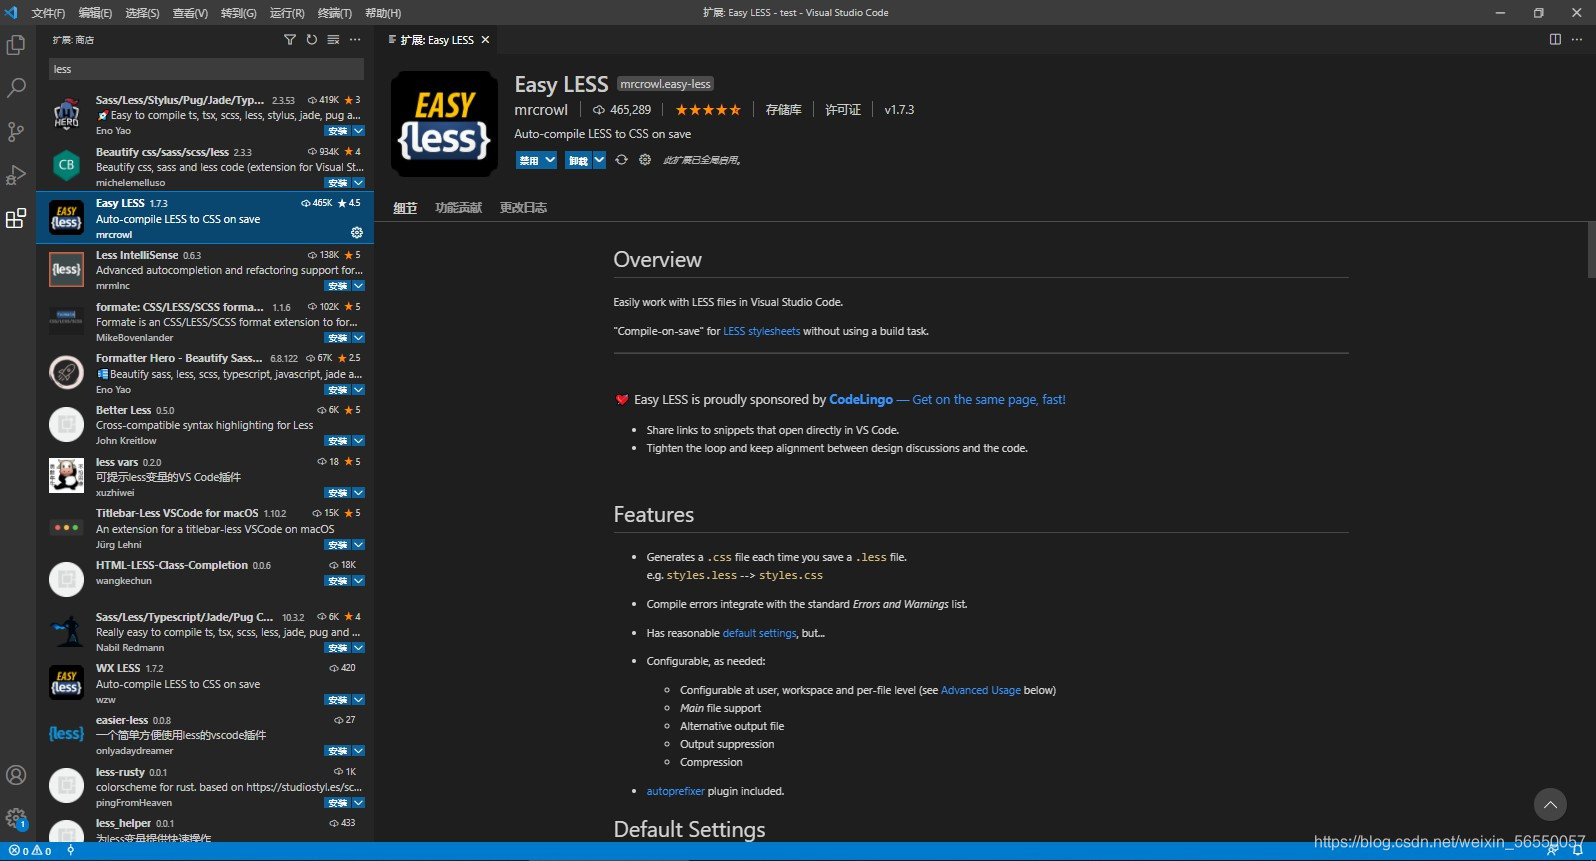1596x861 pixels.
Task: Click the editor vertical scrollbar thumb
Action: click(1591, 250)
